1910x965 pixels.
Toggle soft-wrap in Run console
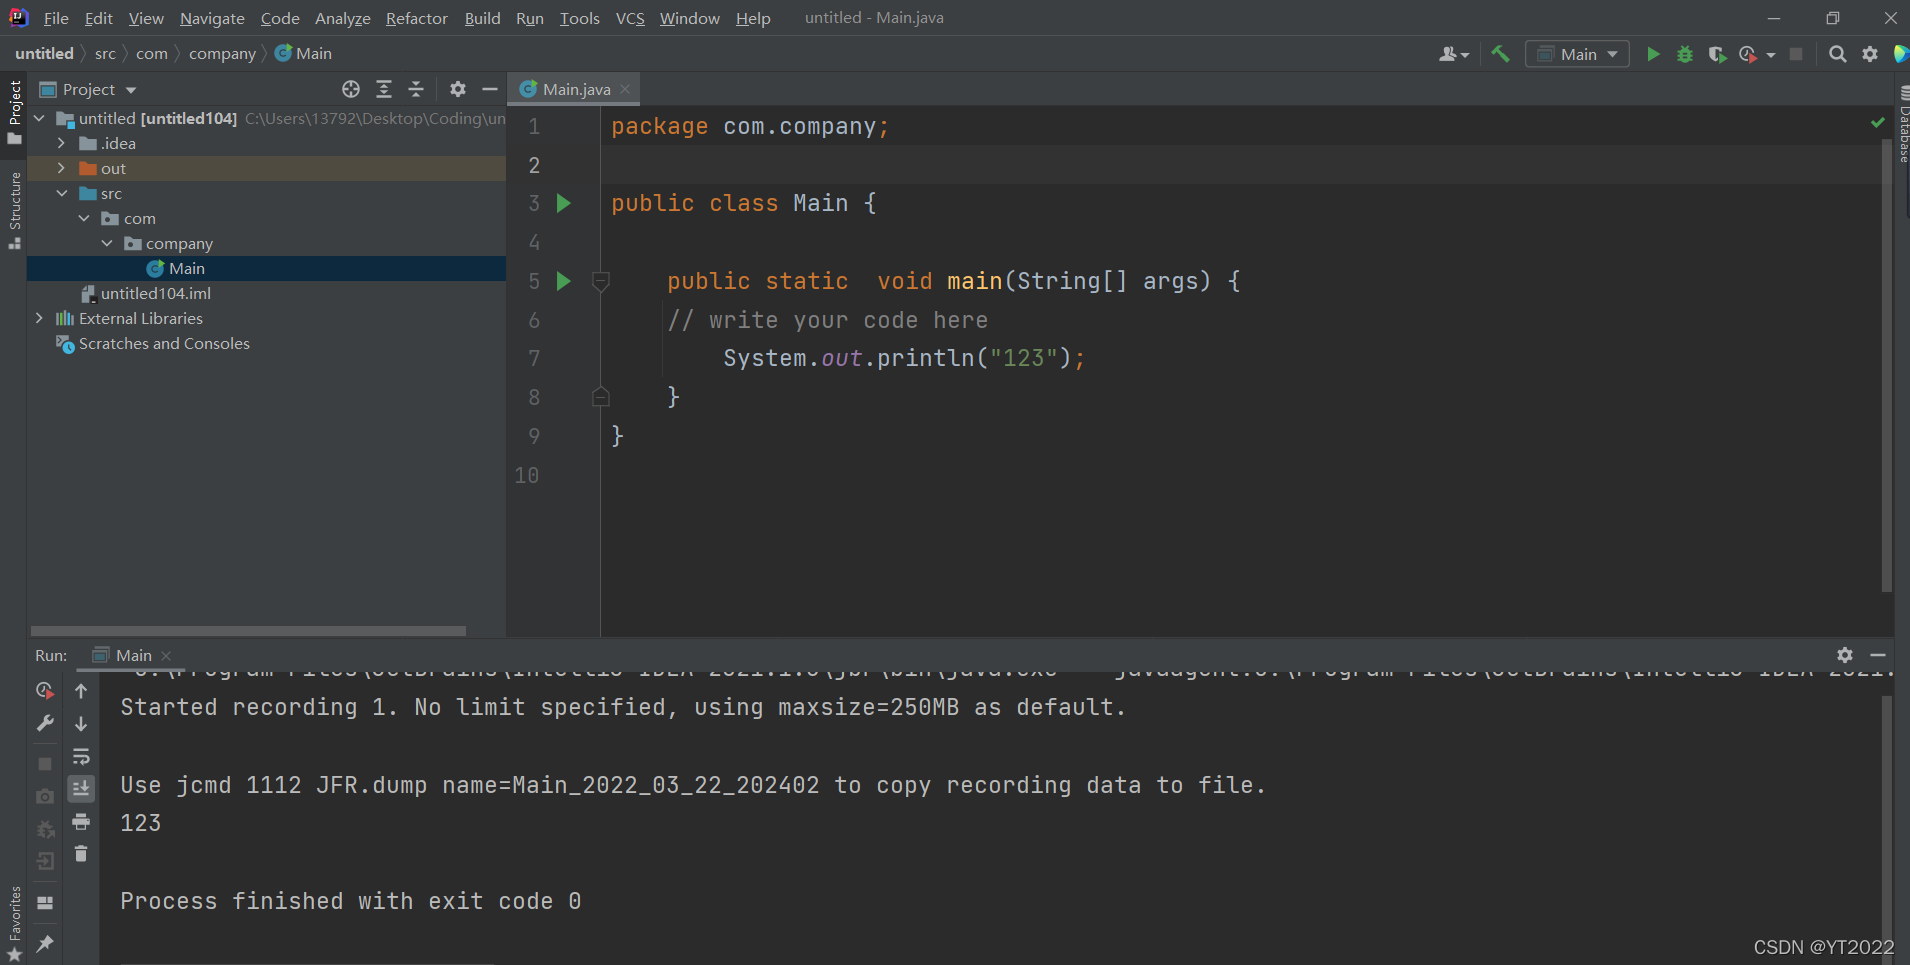[x=81, y=756]
